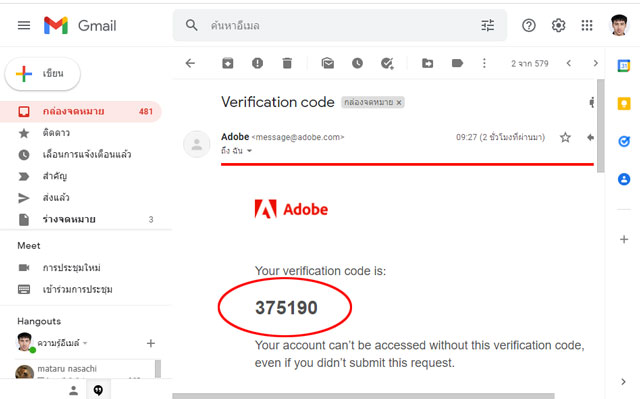Expand recipient details next to ถึง ฉัน

tap(249, 151)
